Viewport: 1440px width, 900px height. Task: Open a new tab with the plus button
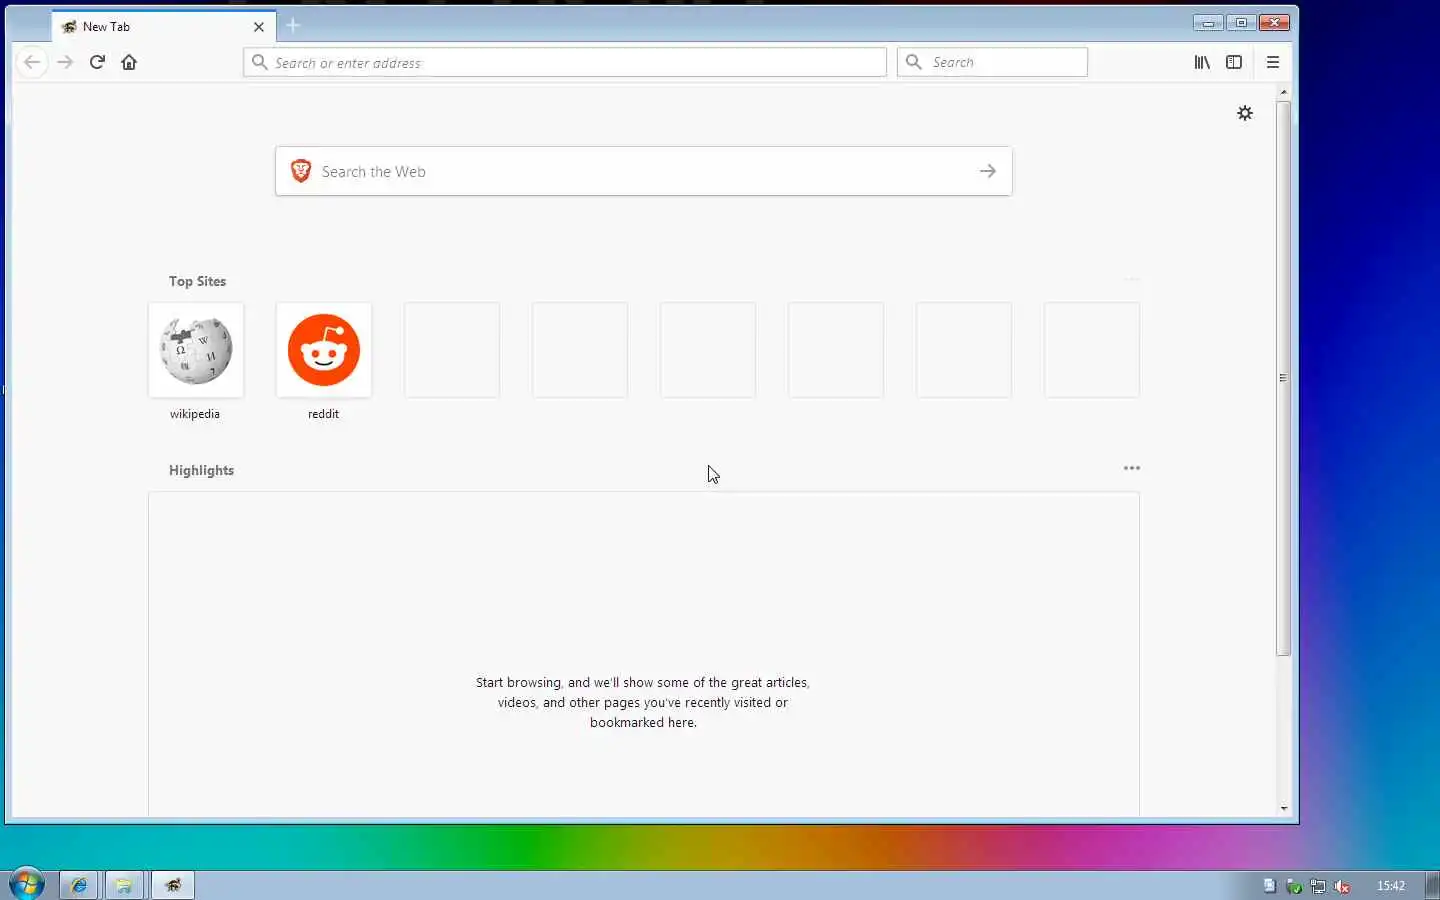(293, 26)
